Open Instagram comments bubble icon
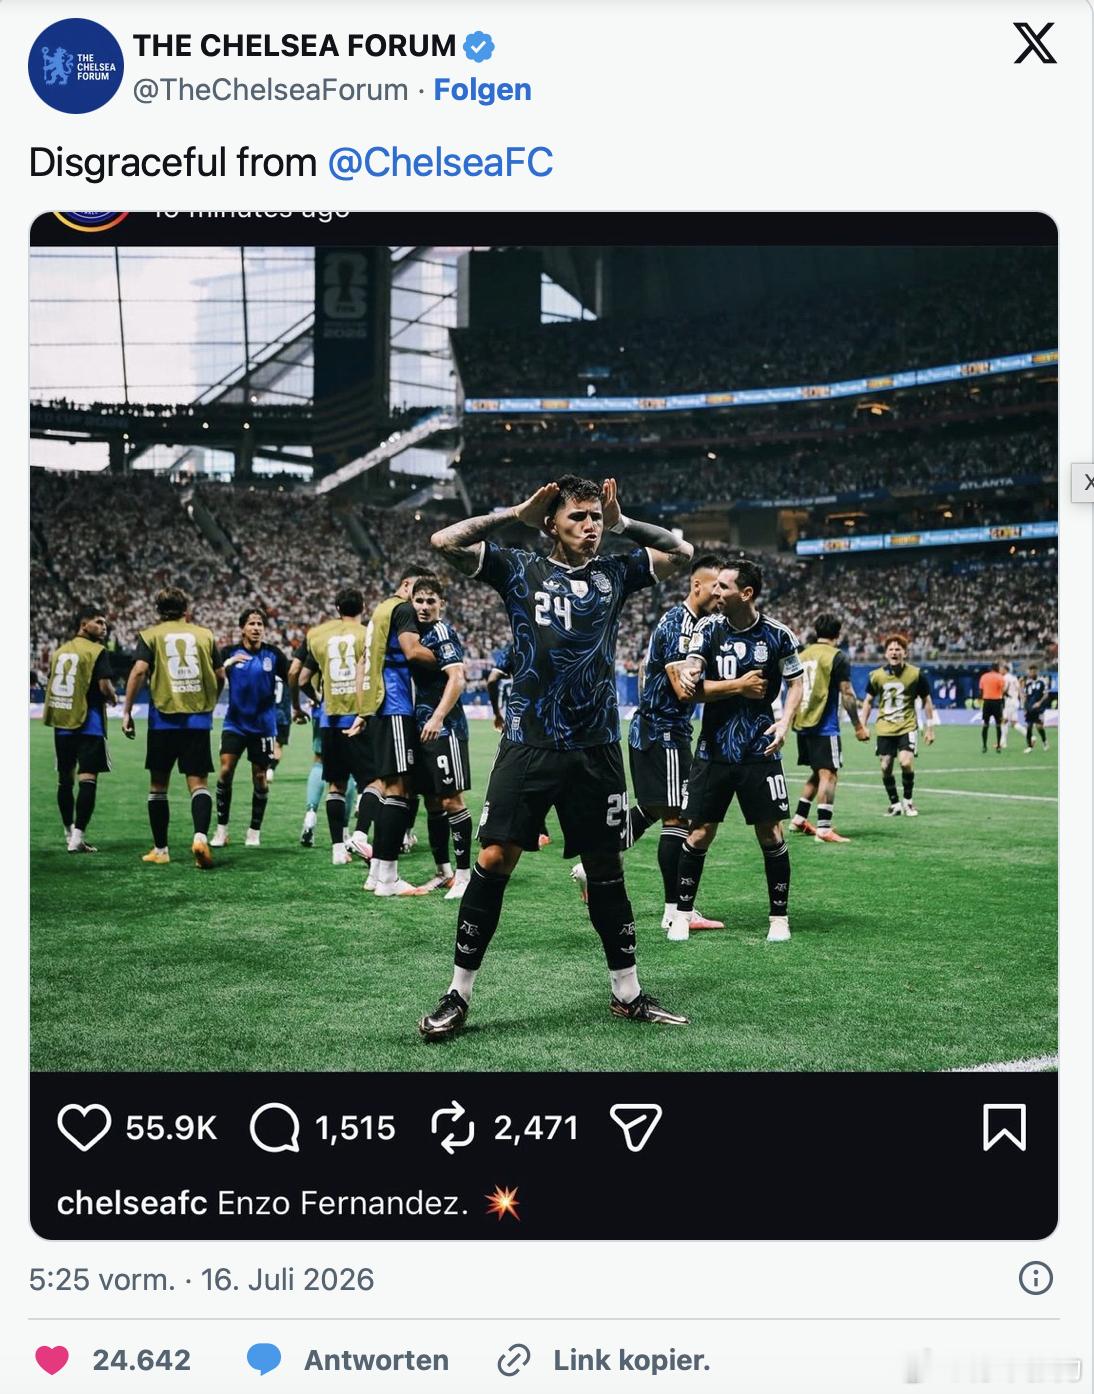1094x1394 pixels. 275,1128
